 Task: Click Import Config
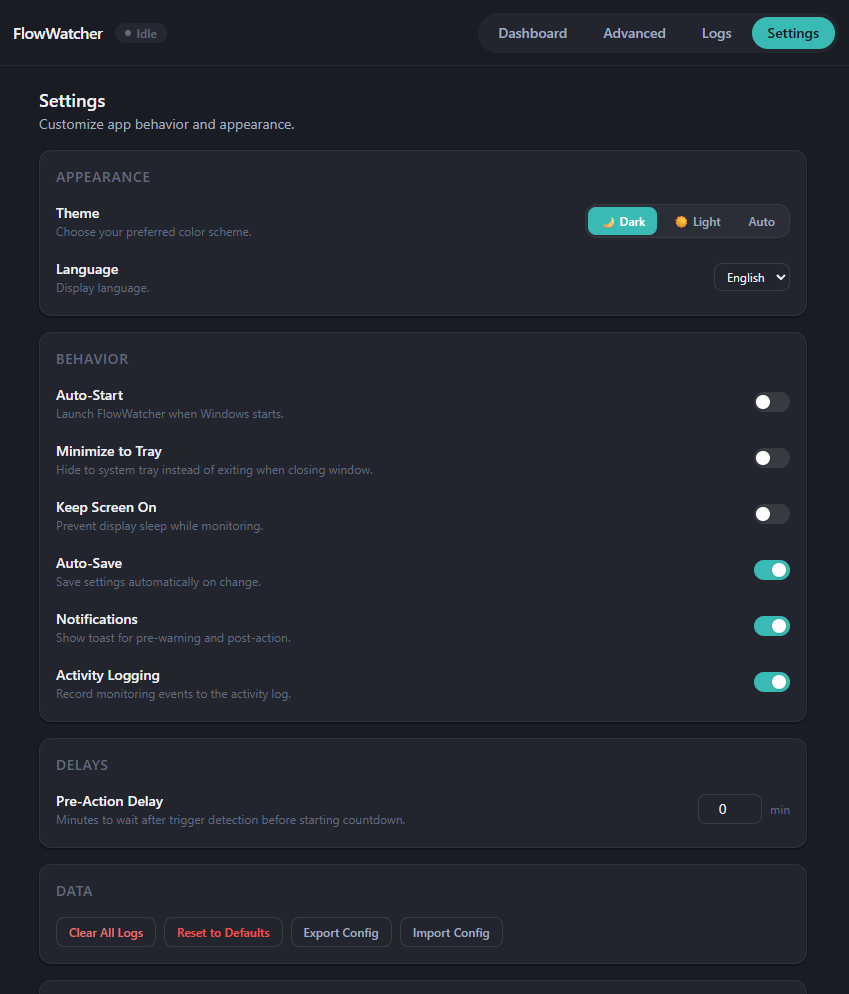point(451,931)
